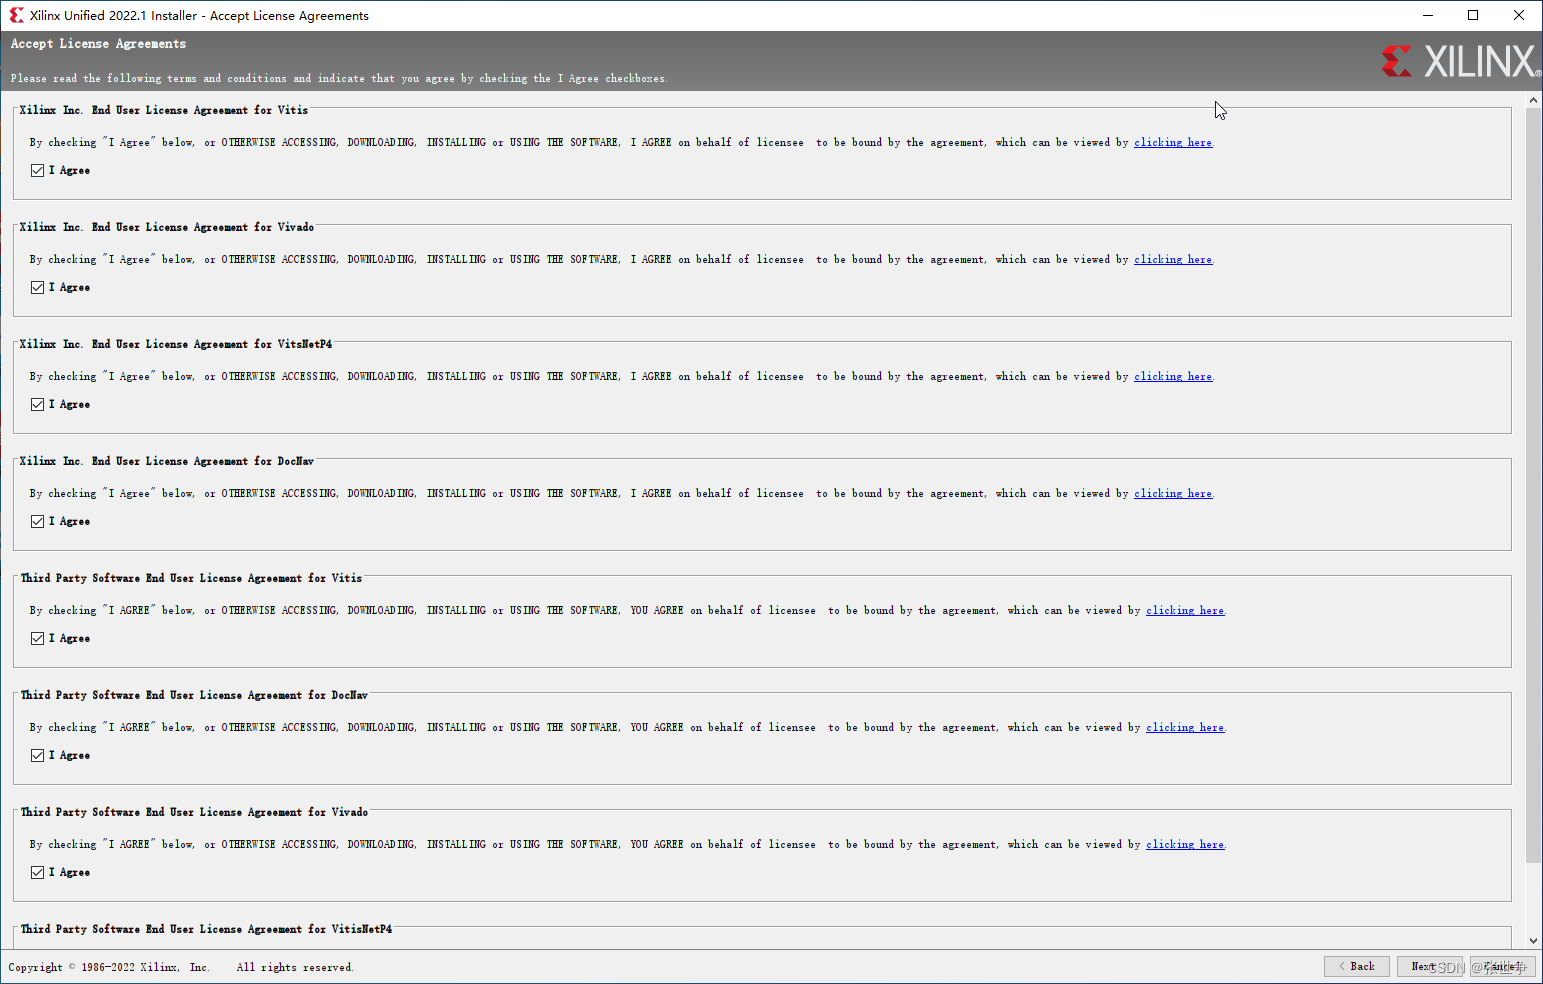Image resolution: width=1543 pixels, height=984 pixels.
Task: Click 'Xilinx Inc. End User License Agreement for DocNav' heading
Action: coord(167,461)
